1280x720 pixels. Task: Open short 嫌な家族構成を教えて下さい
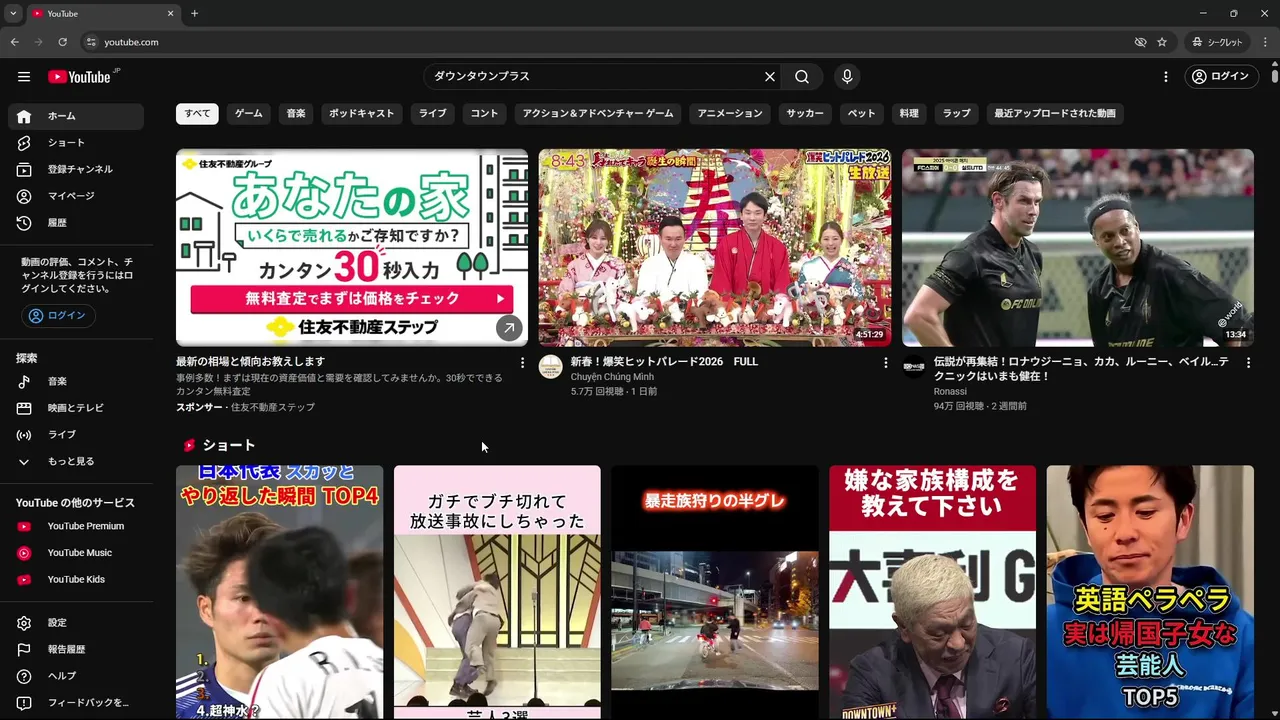click(x=932, y=592)
